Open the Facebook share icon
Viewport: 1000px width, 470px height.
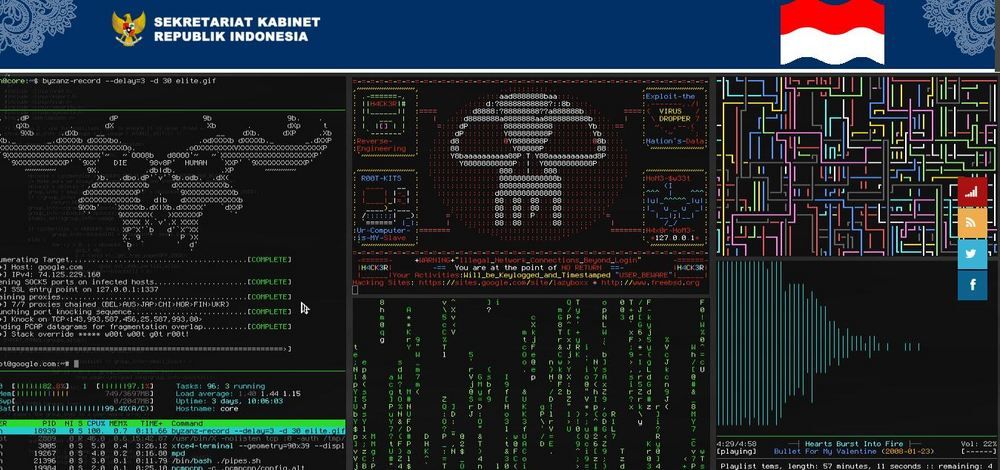971,284
